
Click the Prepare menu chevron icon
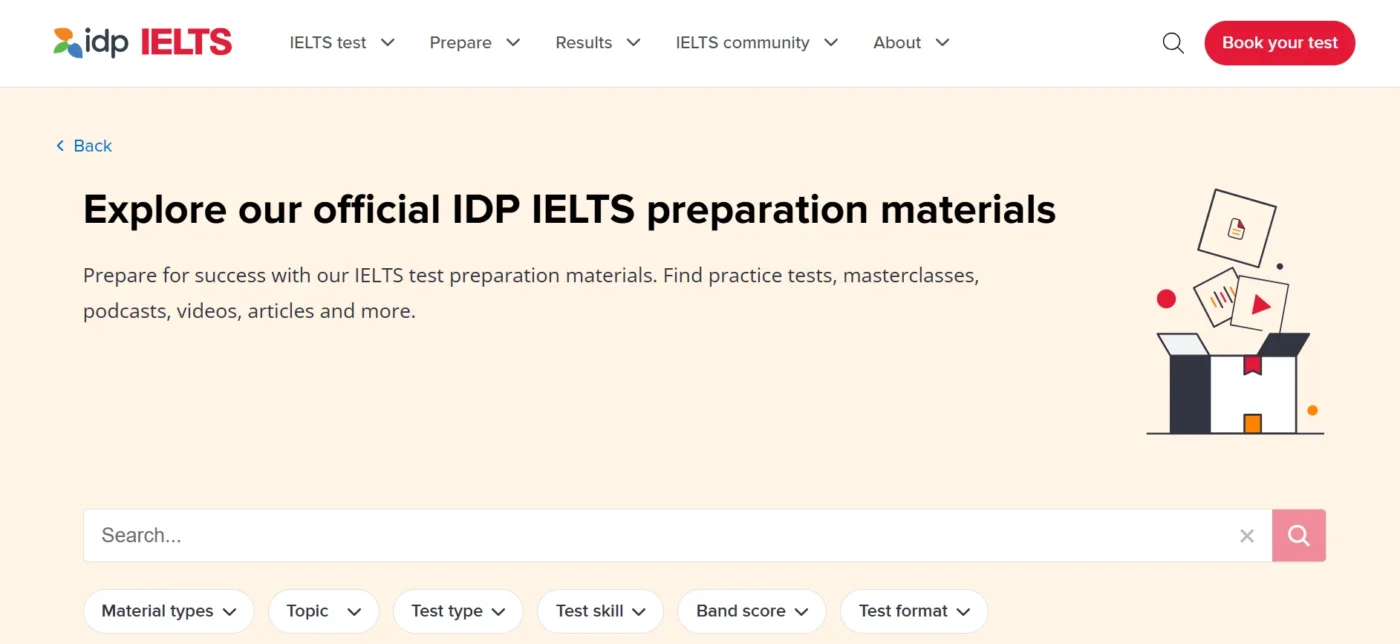[x=512, y=43]
